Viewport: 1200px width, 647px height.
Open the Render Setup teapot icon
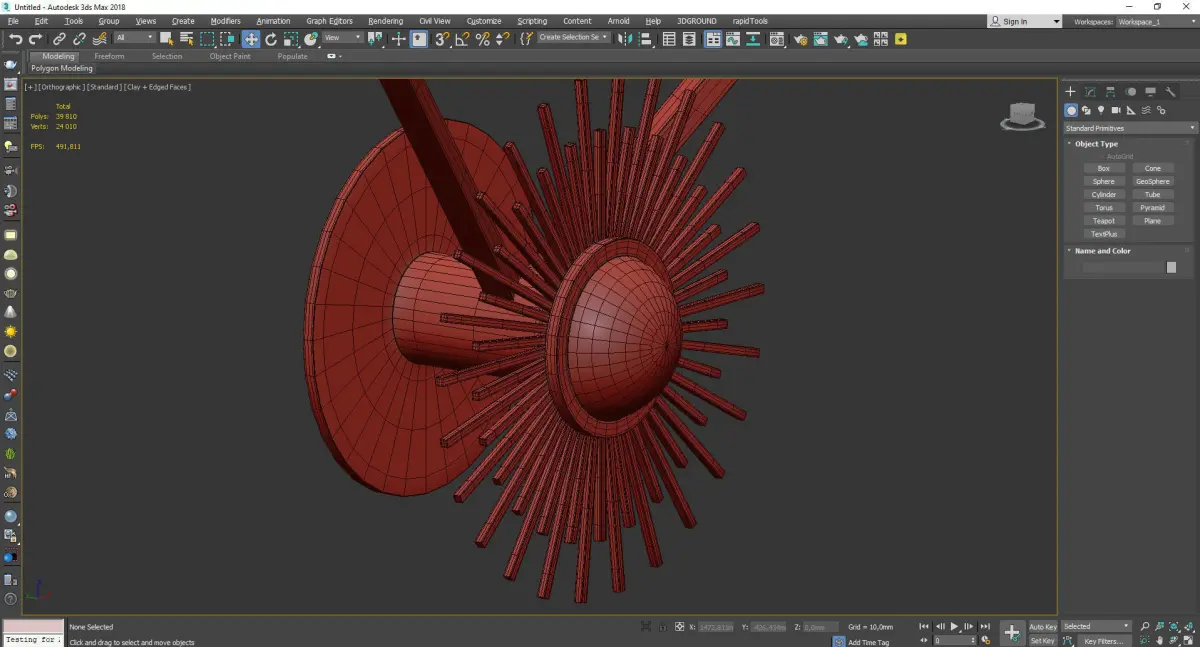(x=801, y=39)
